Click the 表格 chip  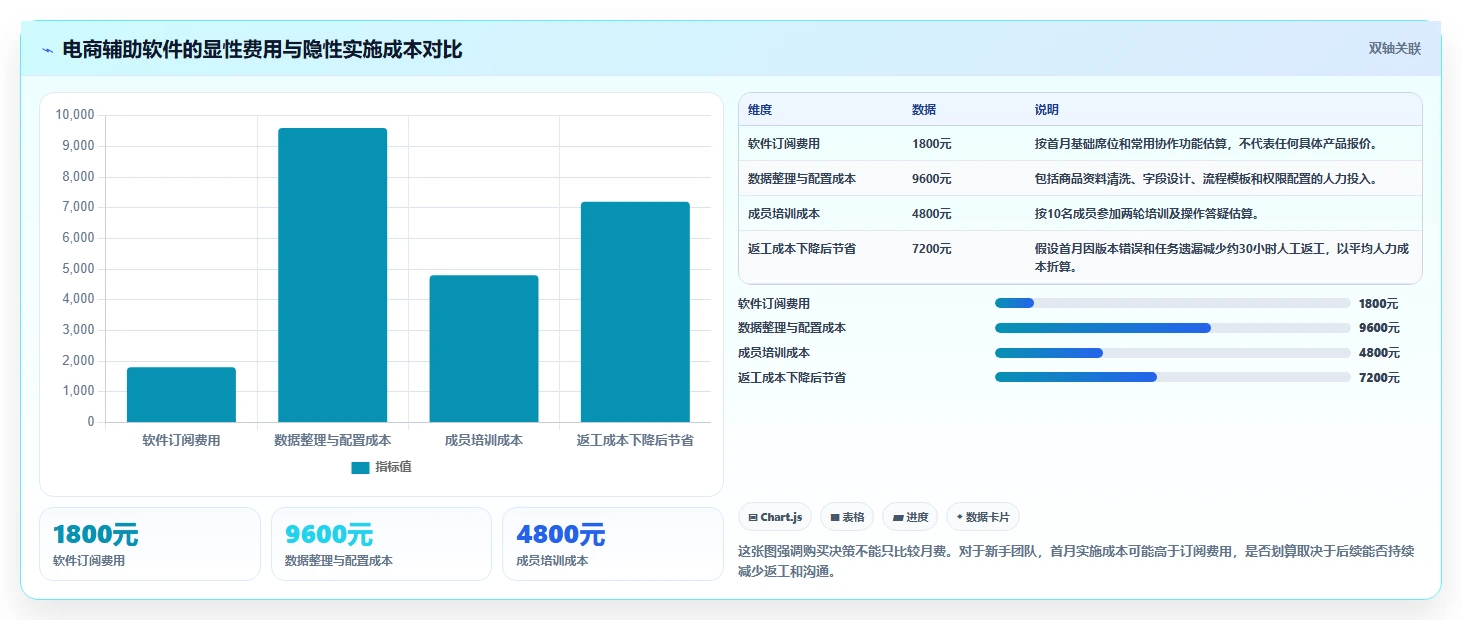pyautogui.click(x=847, y=517)
